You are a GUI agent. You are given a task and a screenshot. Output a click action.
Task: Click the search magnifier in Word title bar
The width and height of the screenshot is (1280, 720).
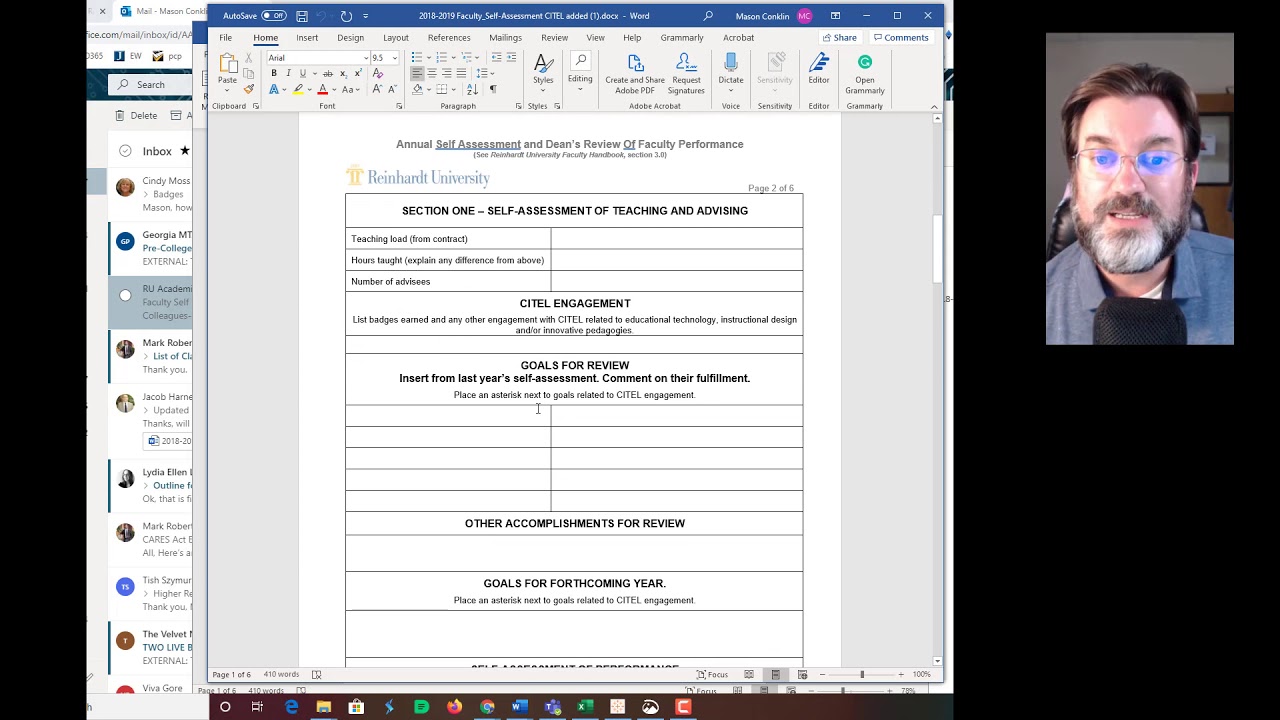point(708,16)
